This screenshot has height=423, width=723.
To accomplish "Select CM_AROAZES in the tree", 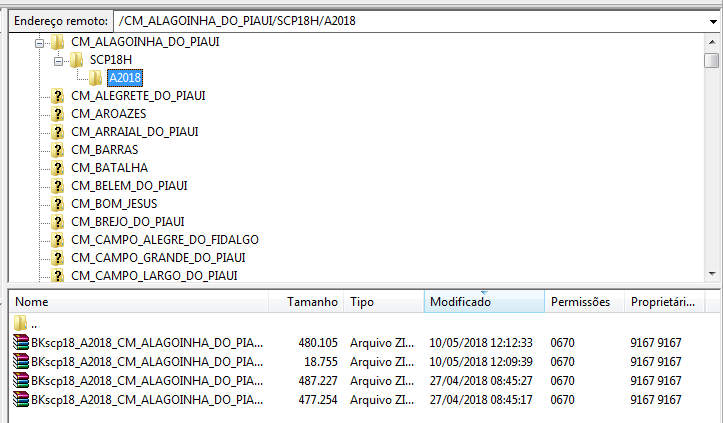I will [x=108, y=114].
